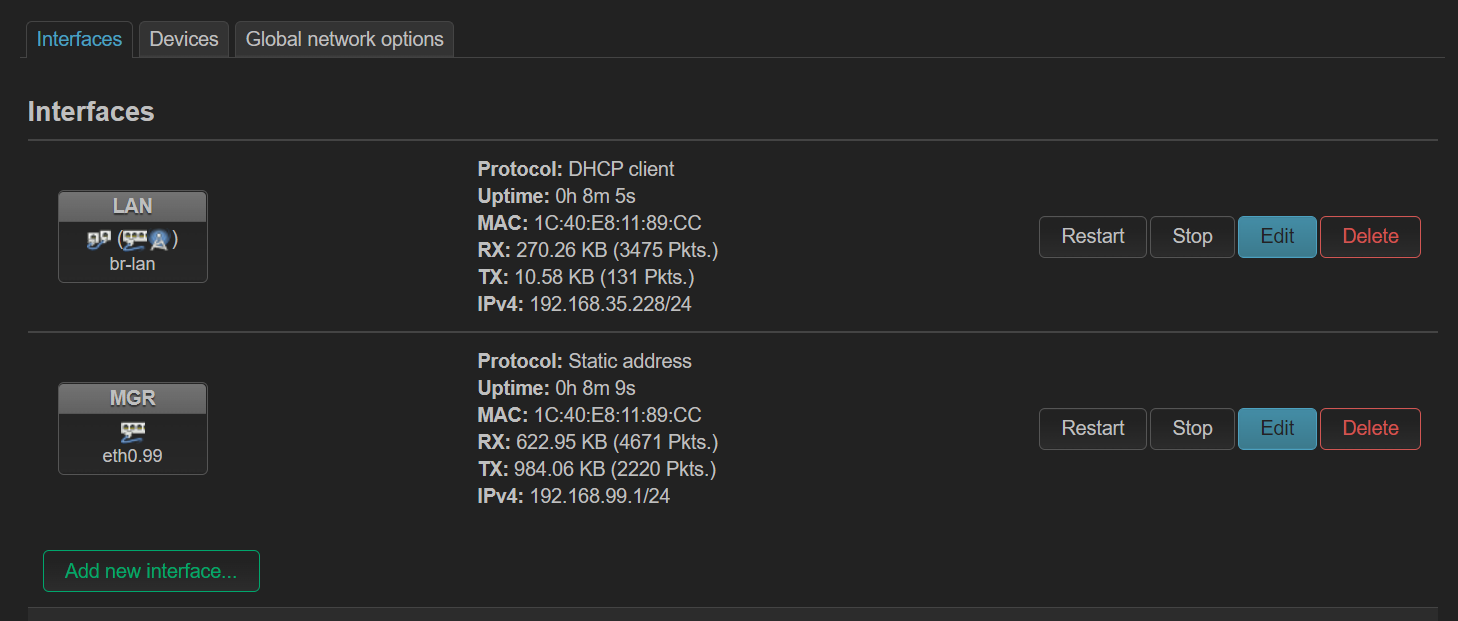
Task: Edit the MGR interface settings
Action: coord(1277,429)
